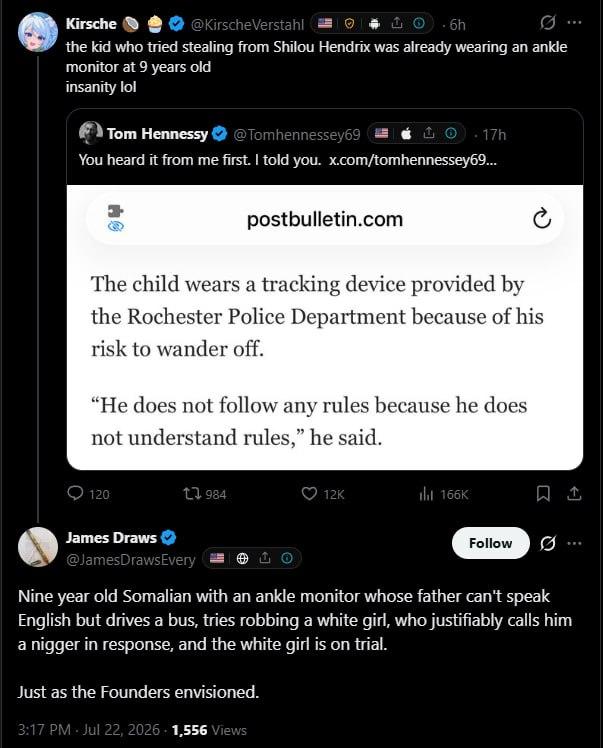Open James Draws profile avatar
603x748 pixels.
click(x=38, y=547)
